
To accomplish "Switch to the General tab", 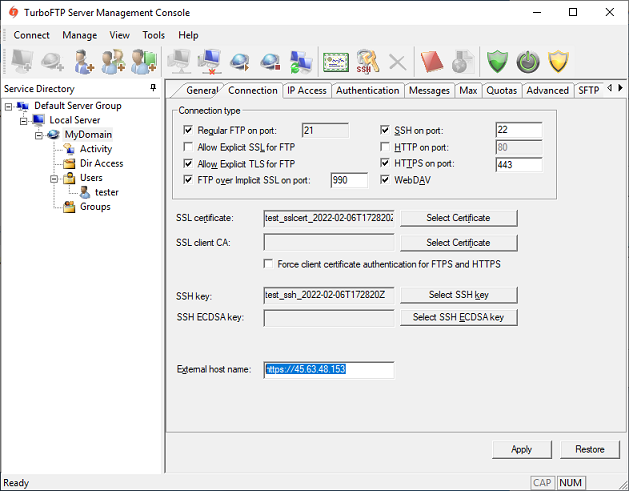I will click(x=201, y=91).
